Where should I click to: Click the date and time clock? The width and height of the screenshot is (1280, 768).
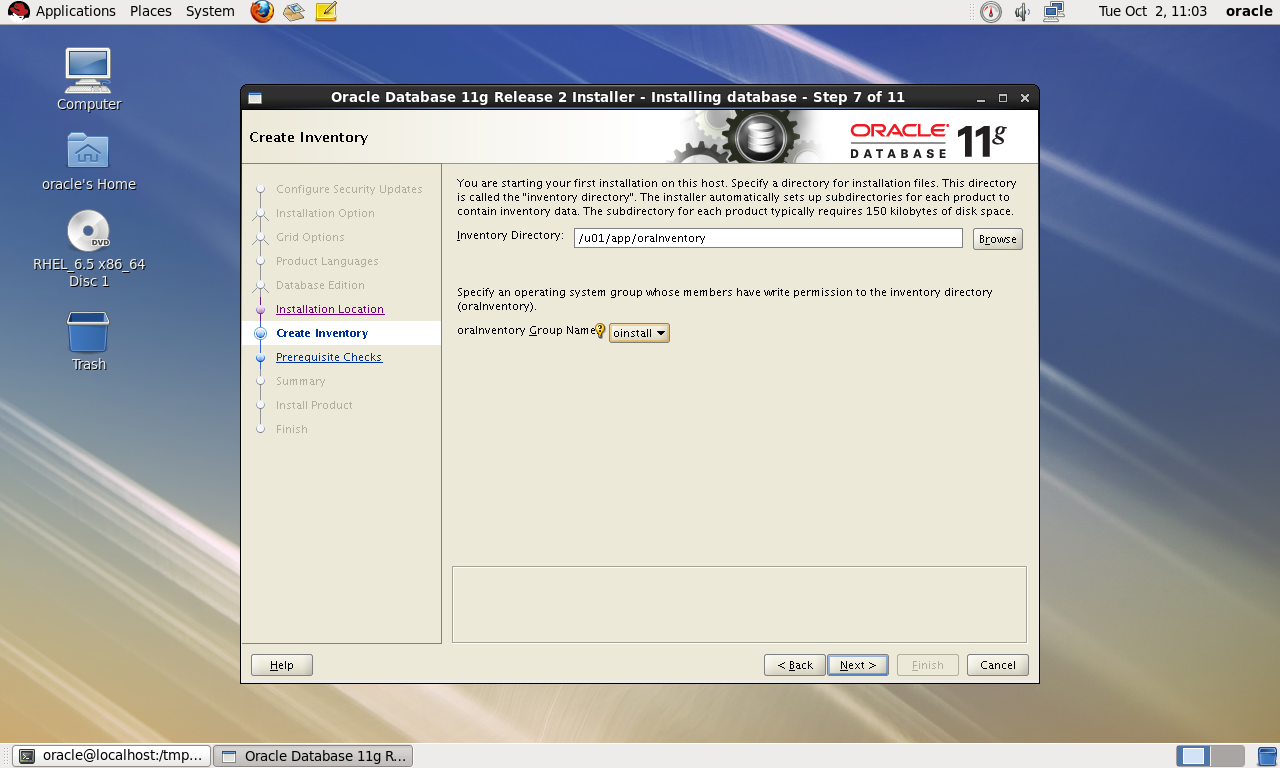tap(1152, 11)
